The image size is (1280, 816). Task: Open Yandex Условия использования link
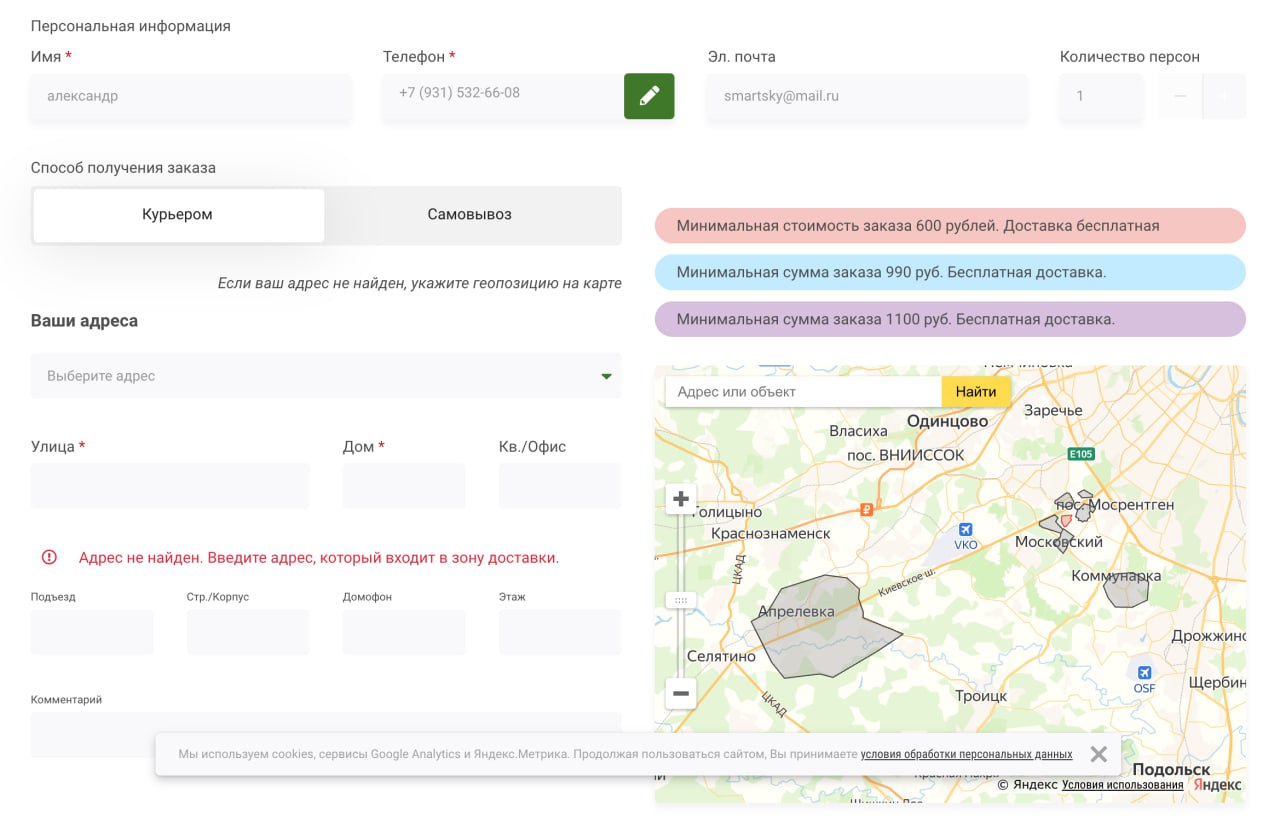coord(1122,785)
